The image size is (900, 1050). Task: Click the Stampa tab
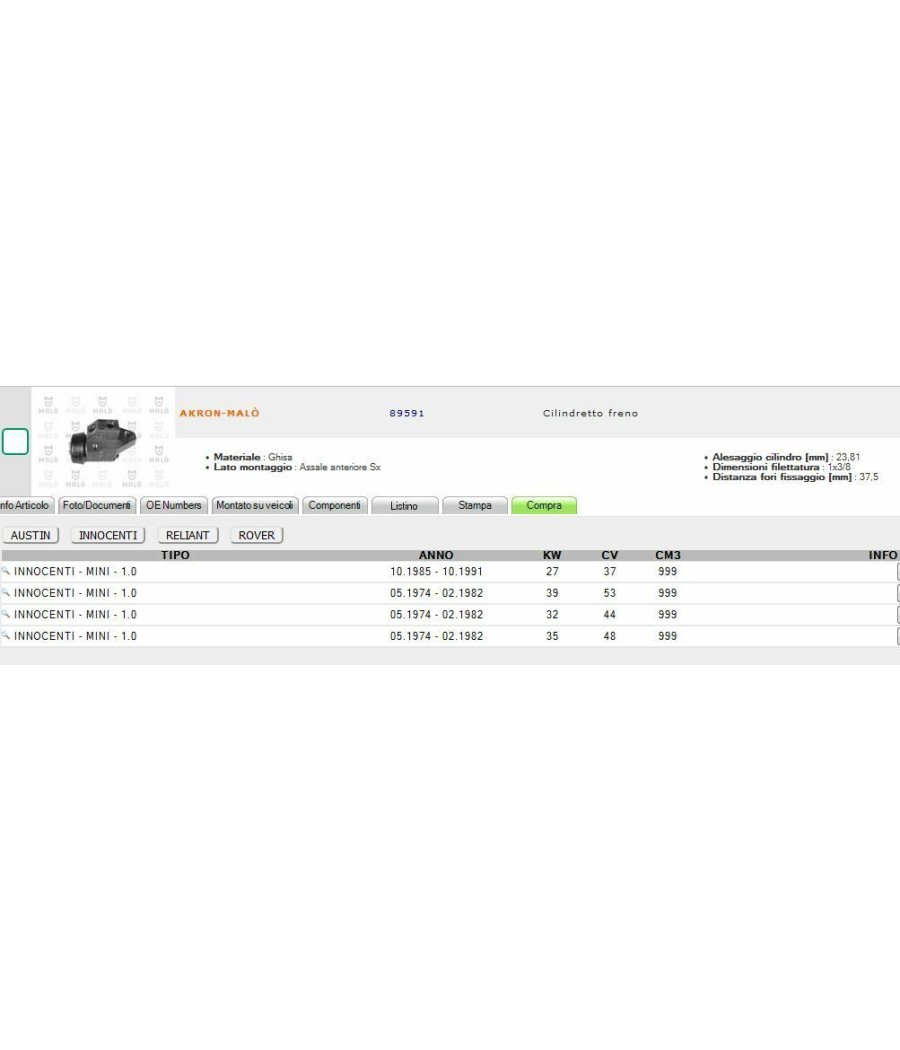click(x=475, y=506)
